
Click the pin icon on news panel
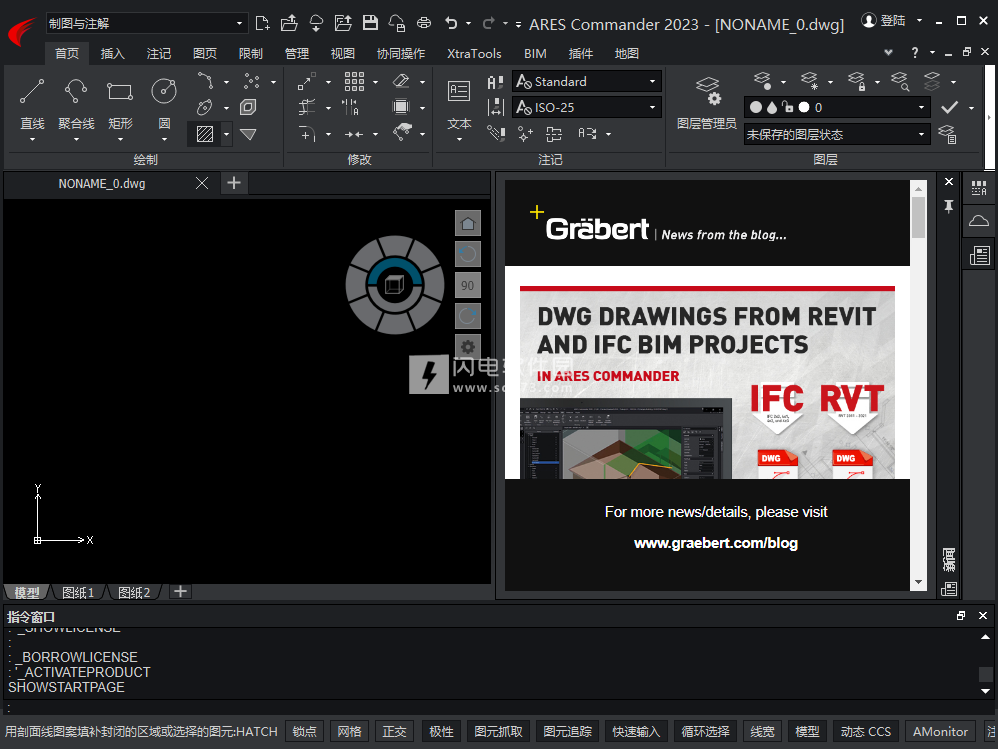[x=949, y=206]
